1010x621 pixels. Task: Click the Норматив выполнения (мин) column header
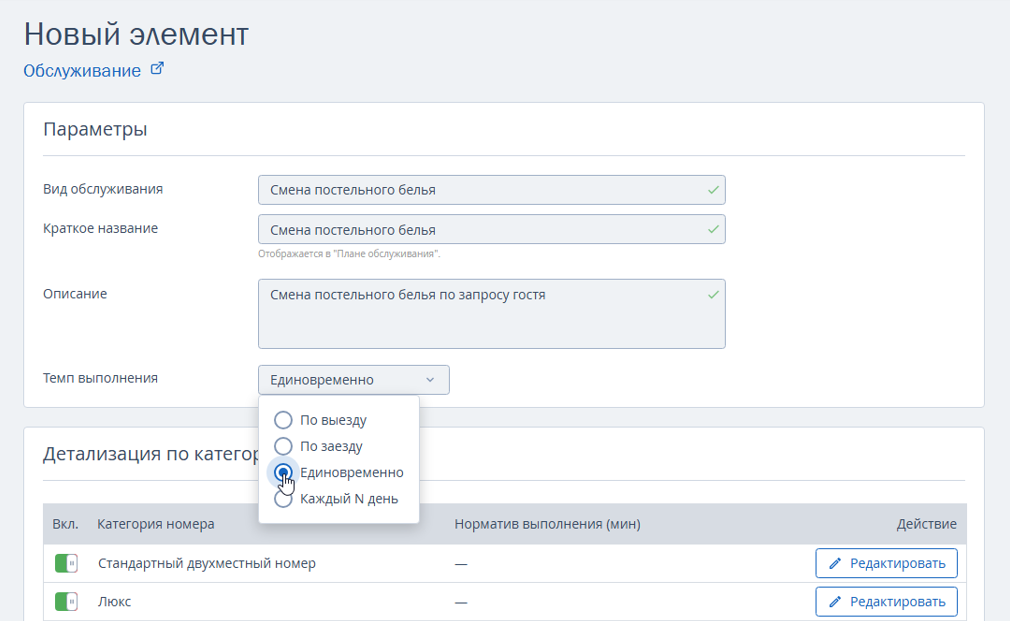[x=548, y=524]
